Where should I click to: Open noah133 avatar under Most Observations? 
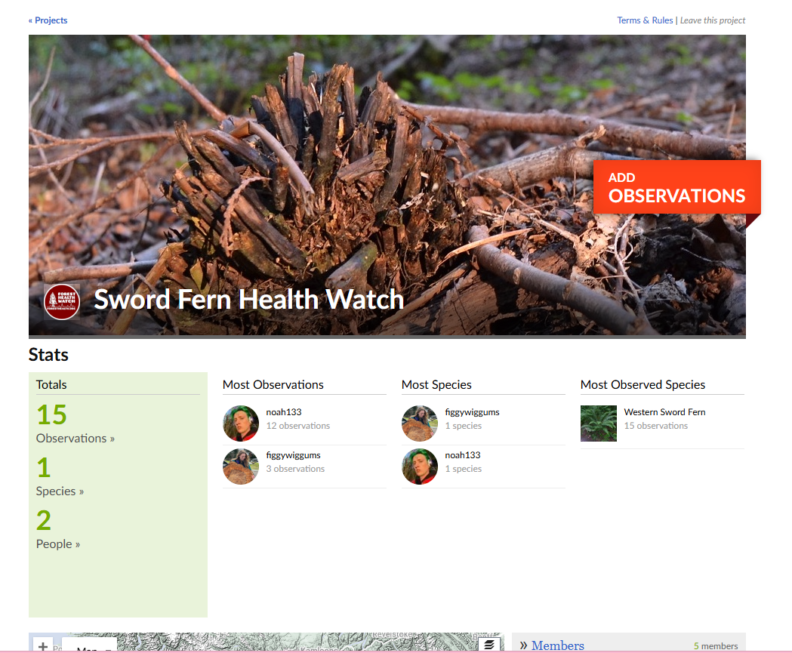point(241,423)
